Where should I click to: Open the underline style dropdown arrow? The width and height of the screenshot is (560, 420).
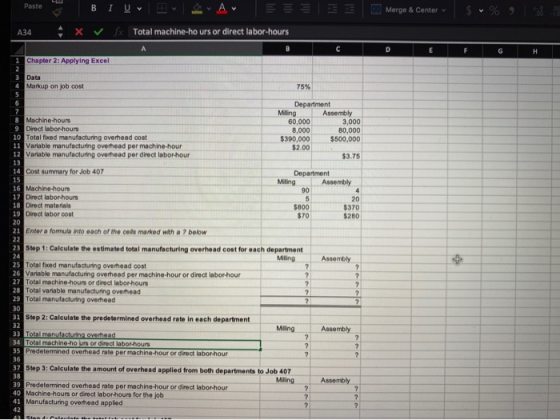coord(139,9)
